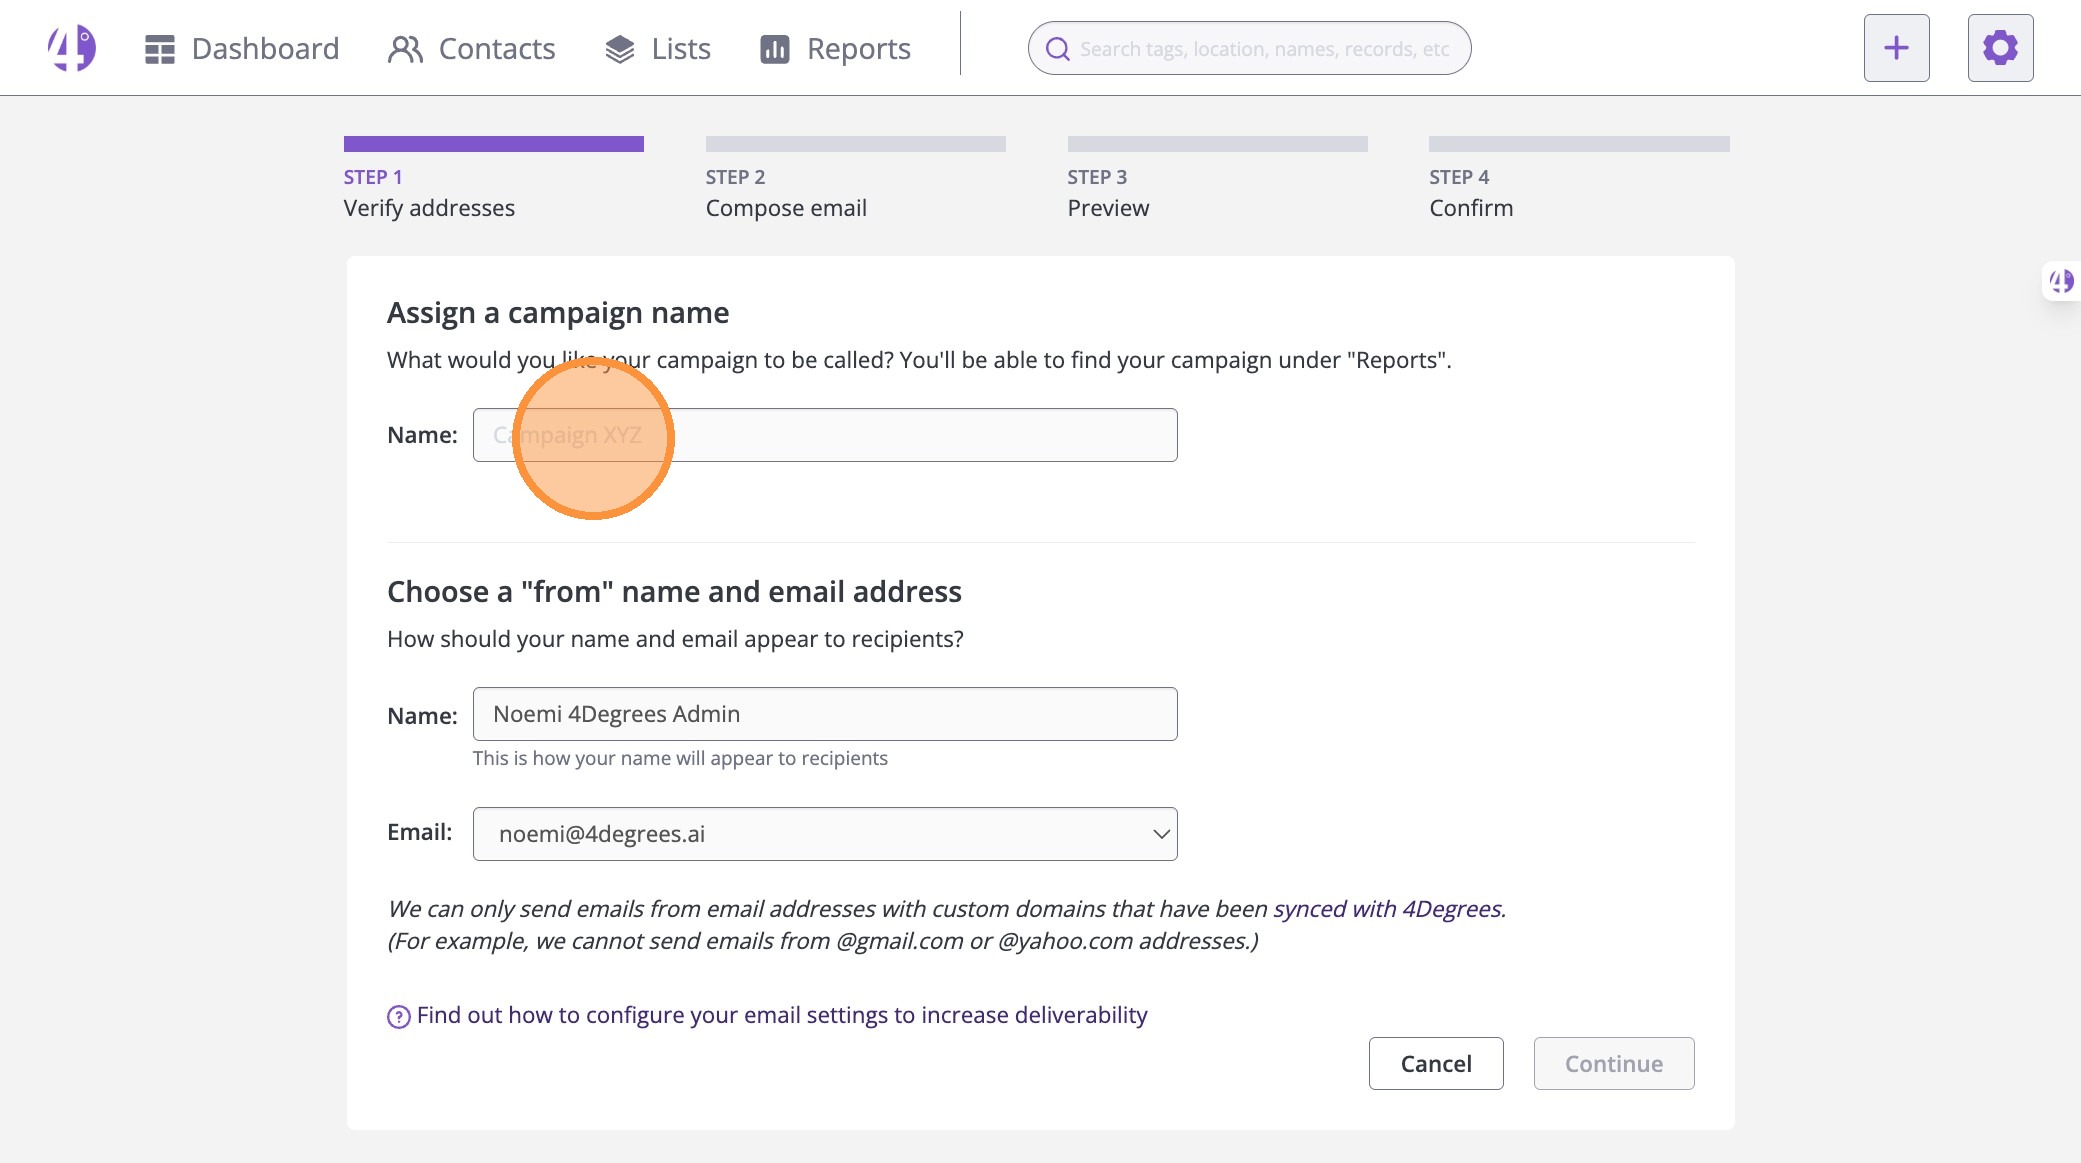The height and width of the screenshot is (1163, 2081).
Task: Open the Reports menu item
Action: [x=858, y=49]
